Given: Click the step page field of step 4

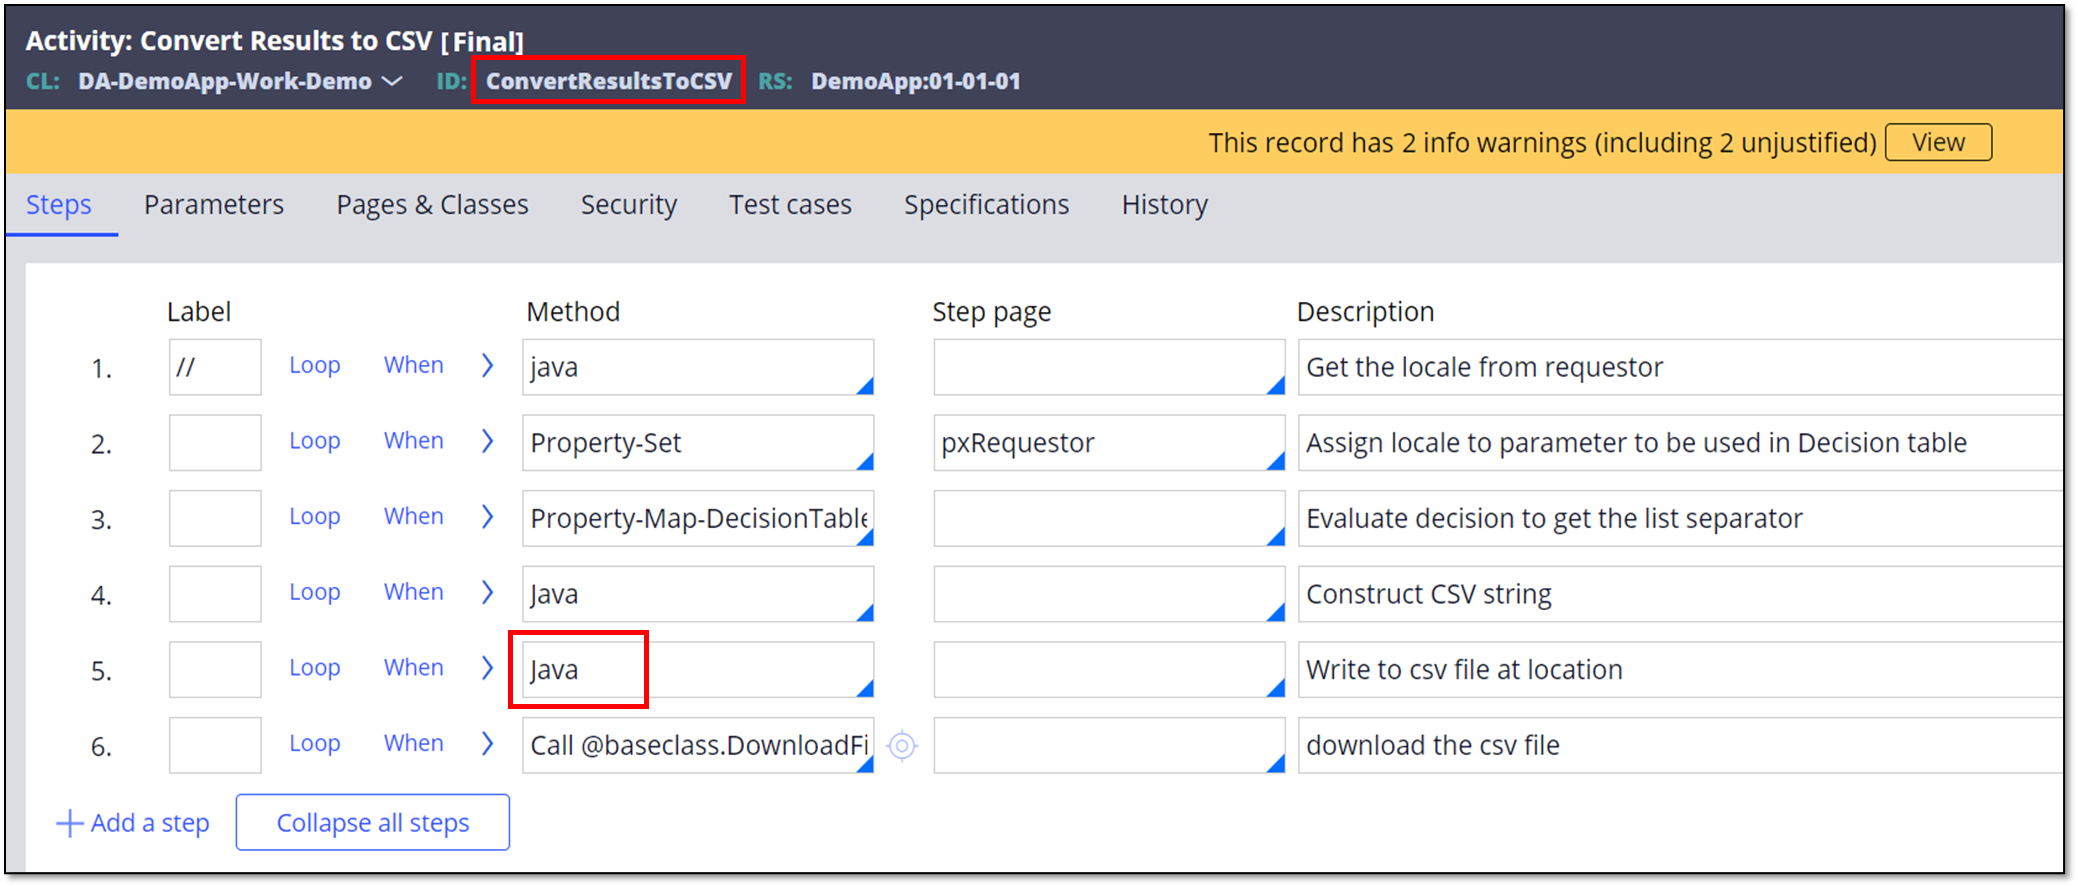Looking at the screenshot, I should point(1109,594).
